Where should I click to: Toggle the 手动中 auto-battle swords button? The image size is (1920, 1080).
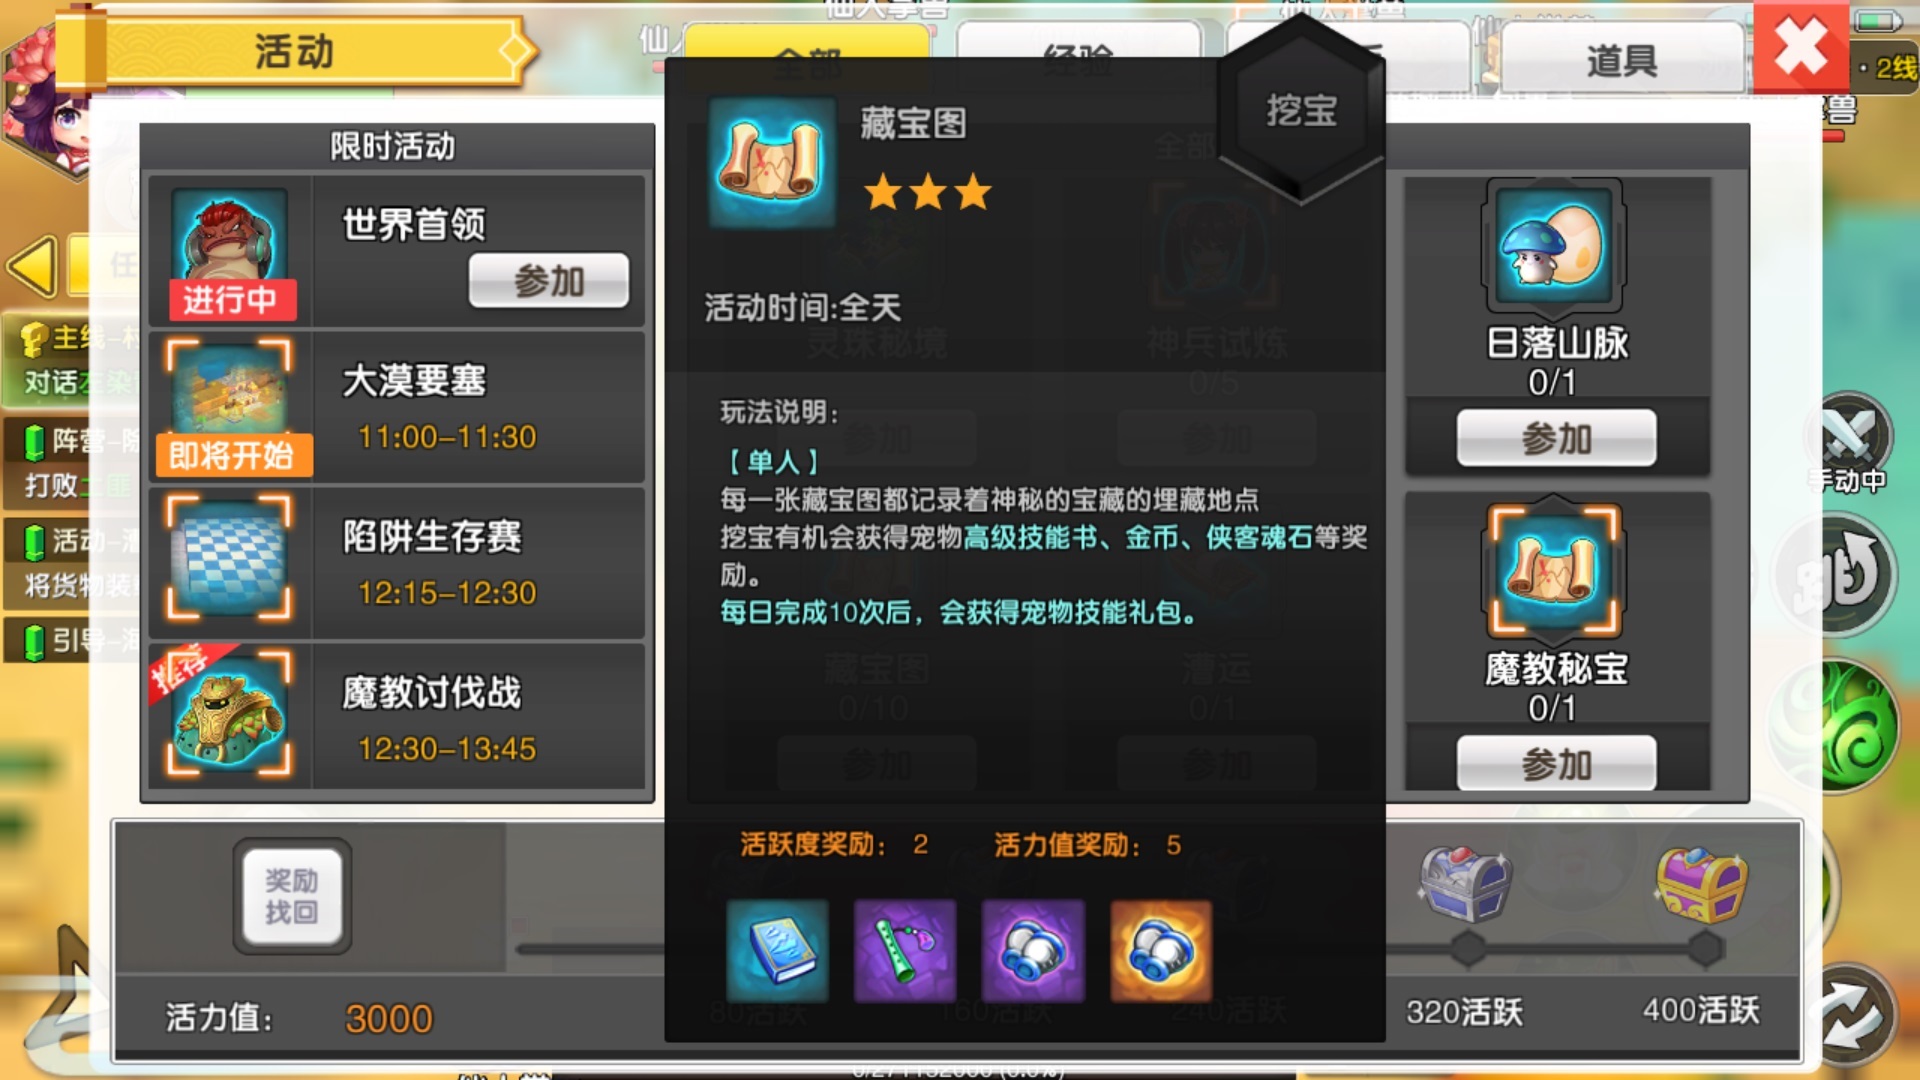1850,440
